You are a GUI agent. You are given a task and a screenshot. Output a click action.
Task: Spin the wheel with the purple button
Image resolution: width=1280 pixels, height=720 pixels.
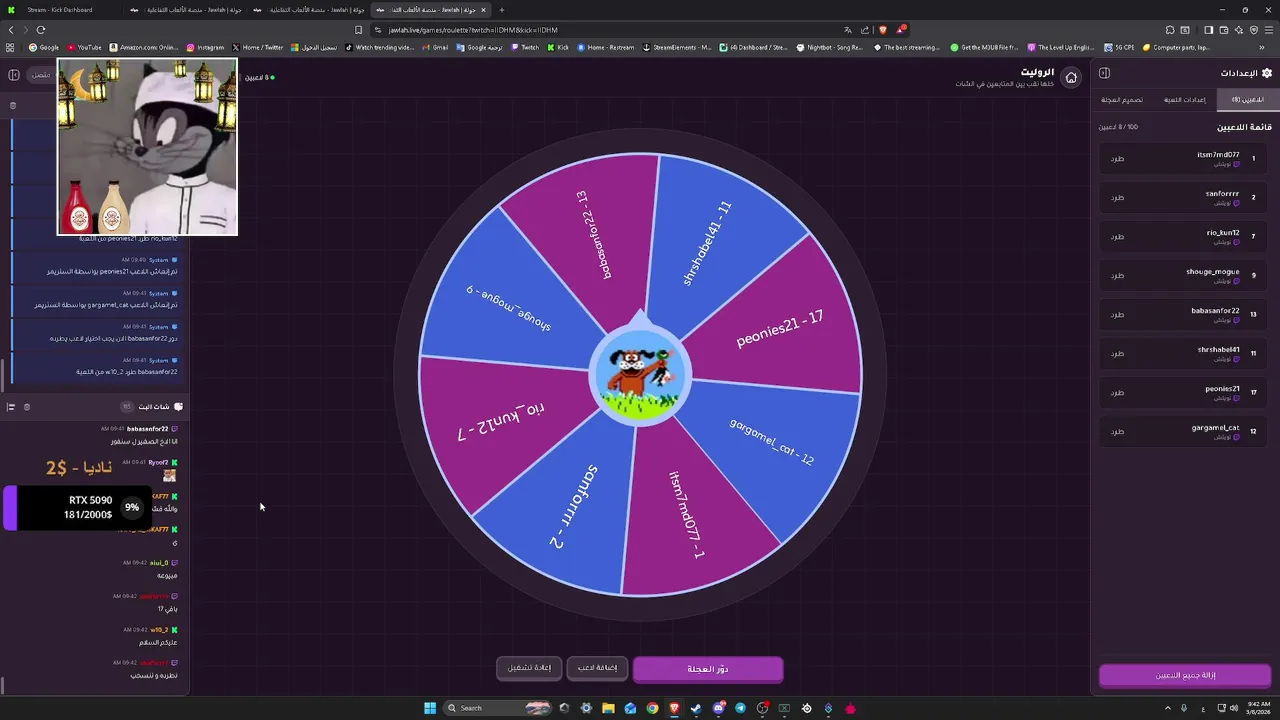pos(708,669)
